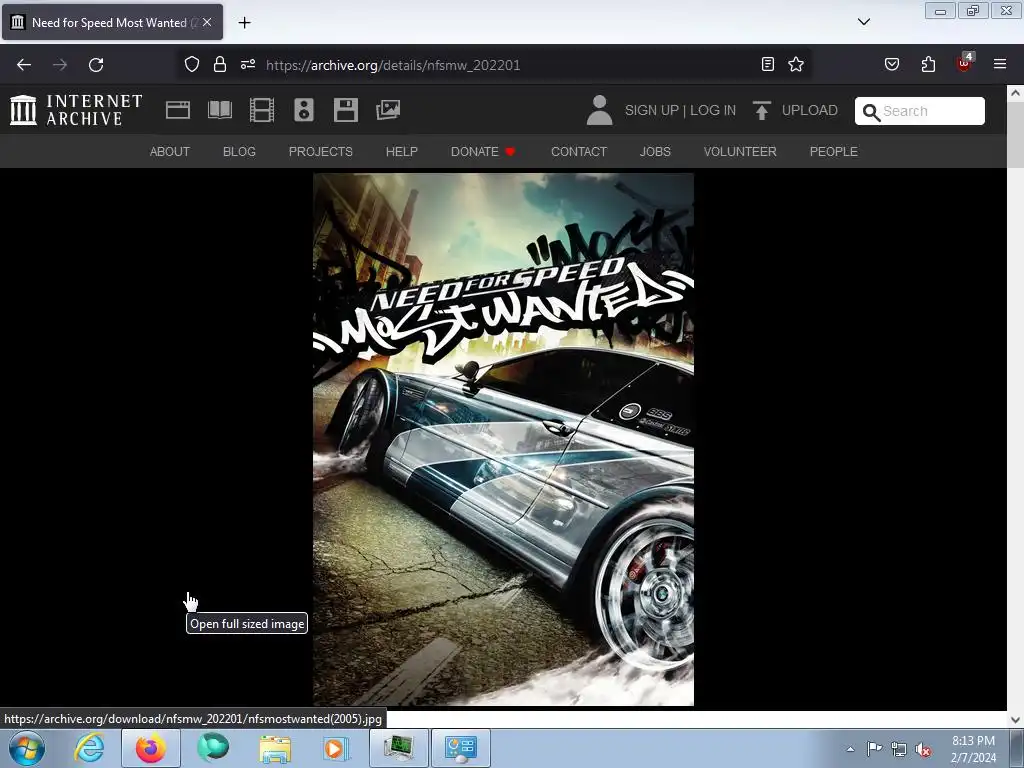The height and width of the screenshot is (768, 1024).
Task: Click the network tray icon
Action: click(x=899, y=749)
